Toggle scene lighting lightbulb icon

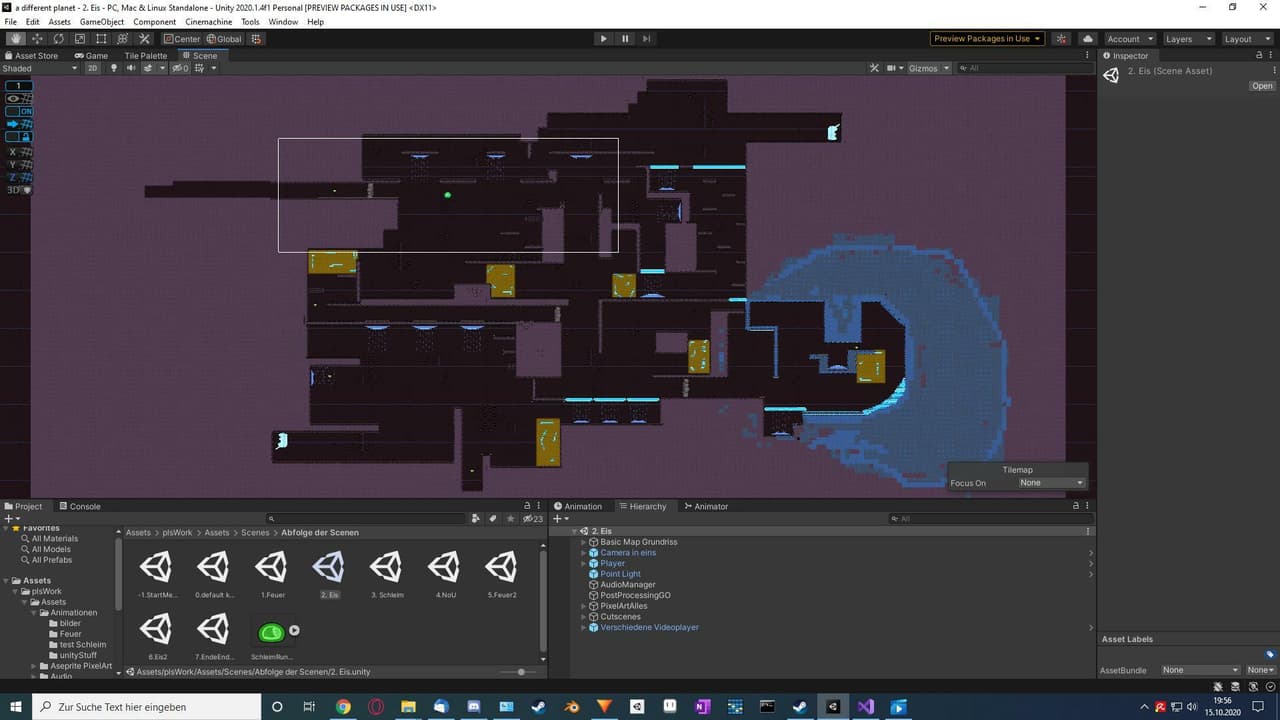113,68
